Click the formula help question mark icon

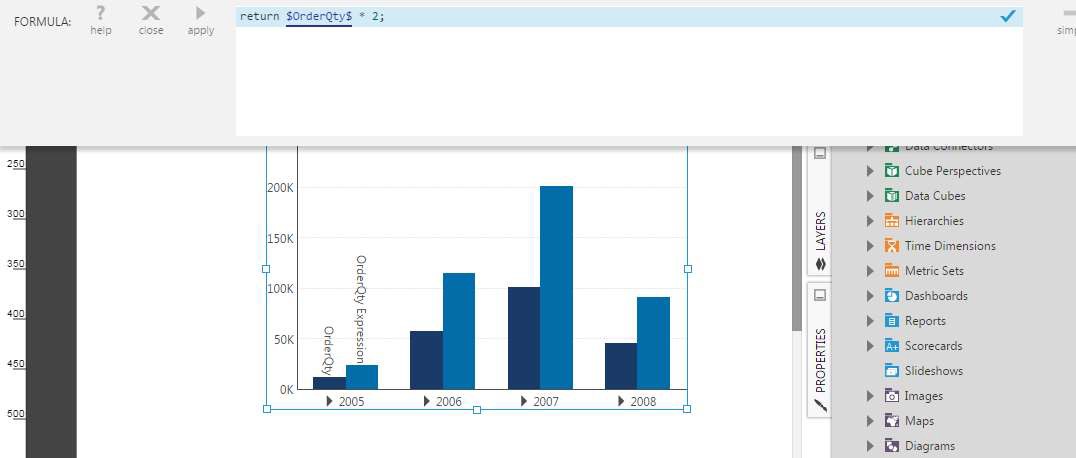100,14
